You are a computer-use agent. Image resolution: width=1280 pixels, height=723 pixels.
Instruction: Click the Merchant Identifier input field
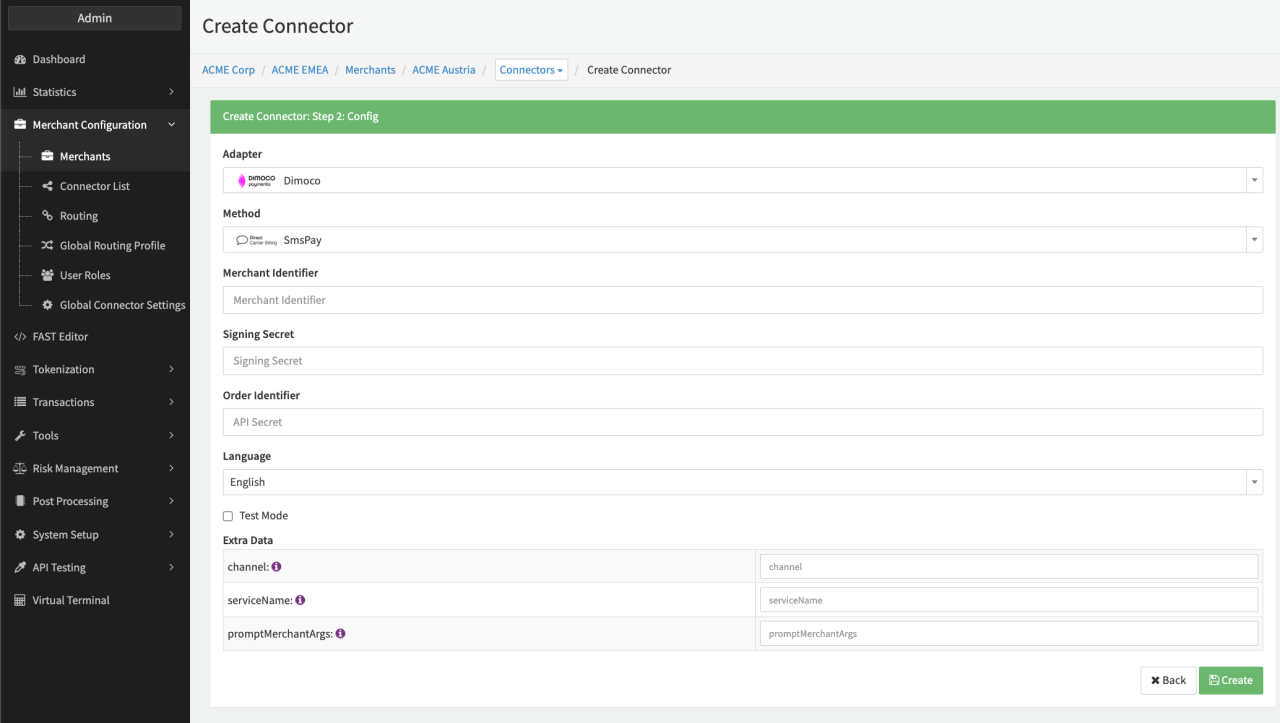742,300
